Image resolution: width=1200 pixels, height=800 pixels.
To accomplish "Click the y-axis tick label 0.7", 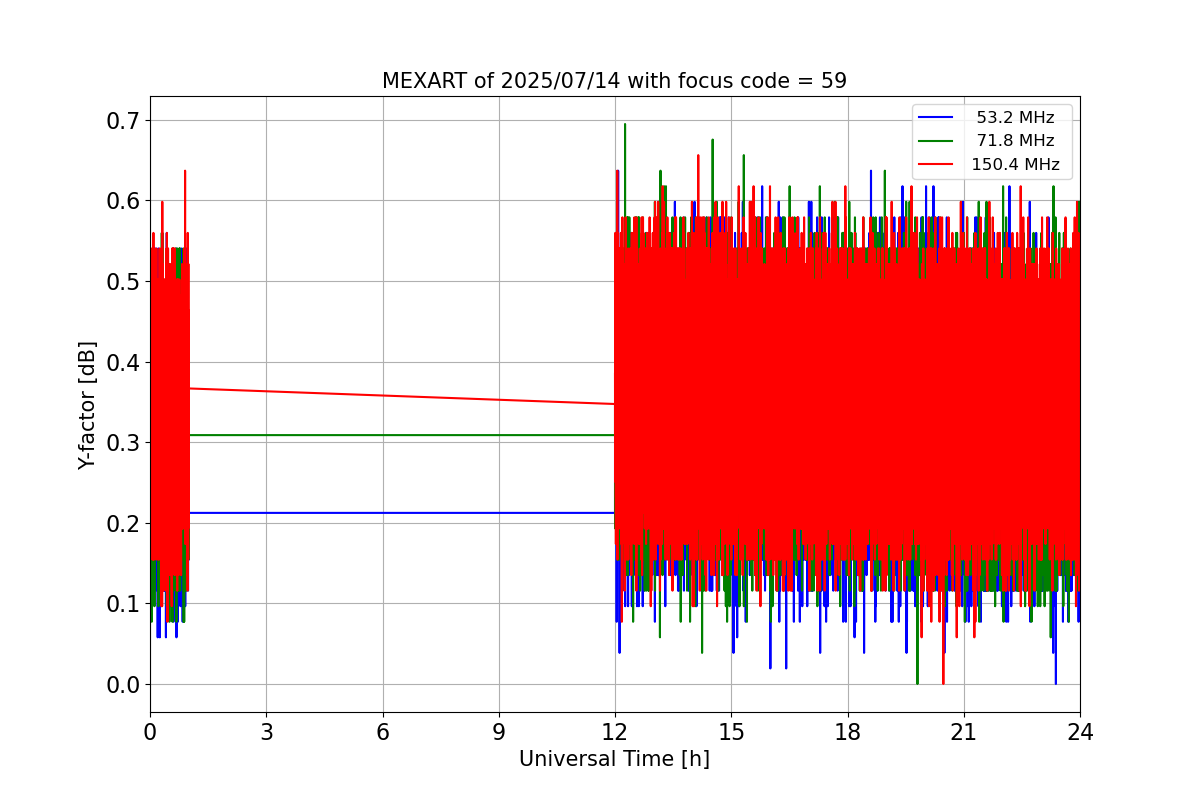I will click(x=124, y=121).
